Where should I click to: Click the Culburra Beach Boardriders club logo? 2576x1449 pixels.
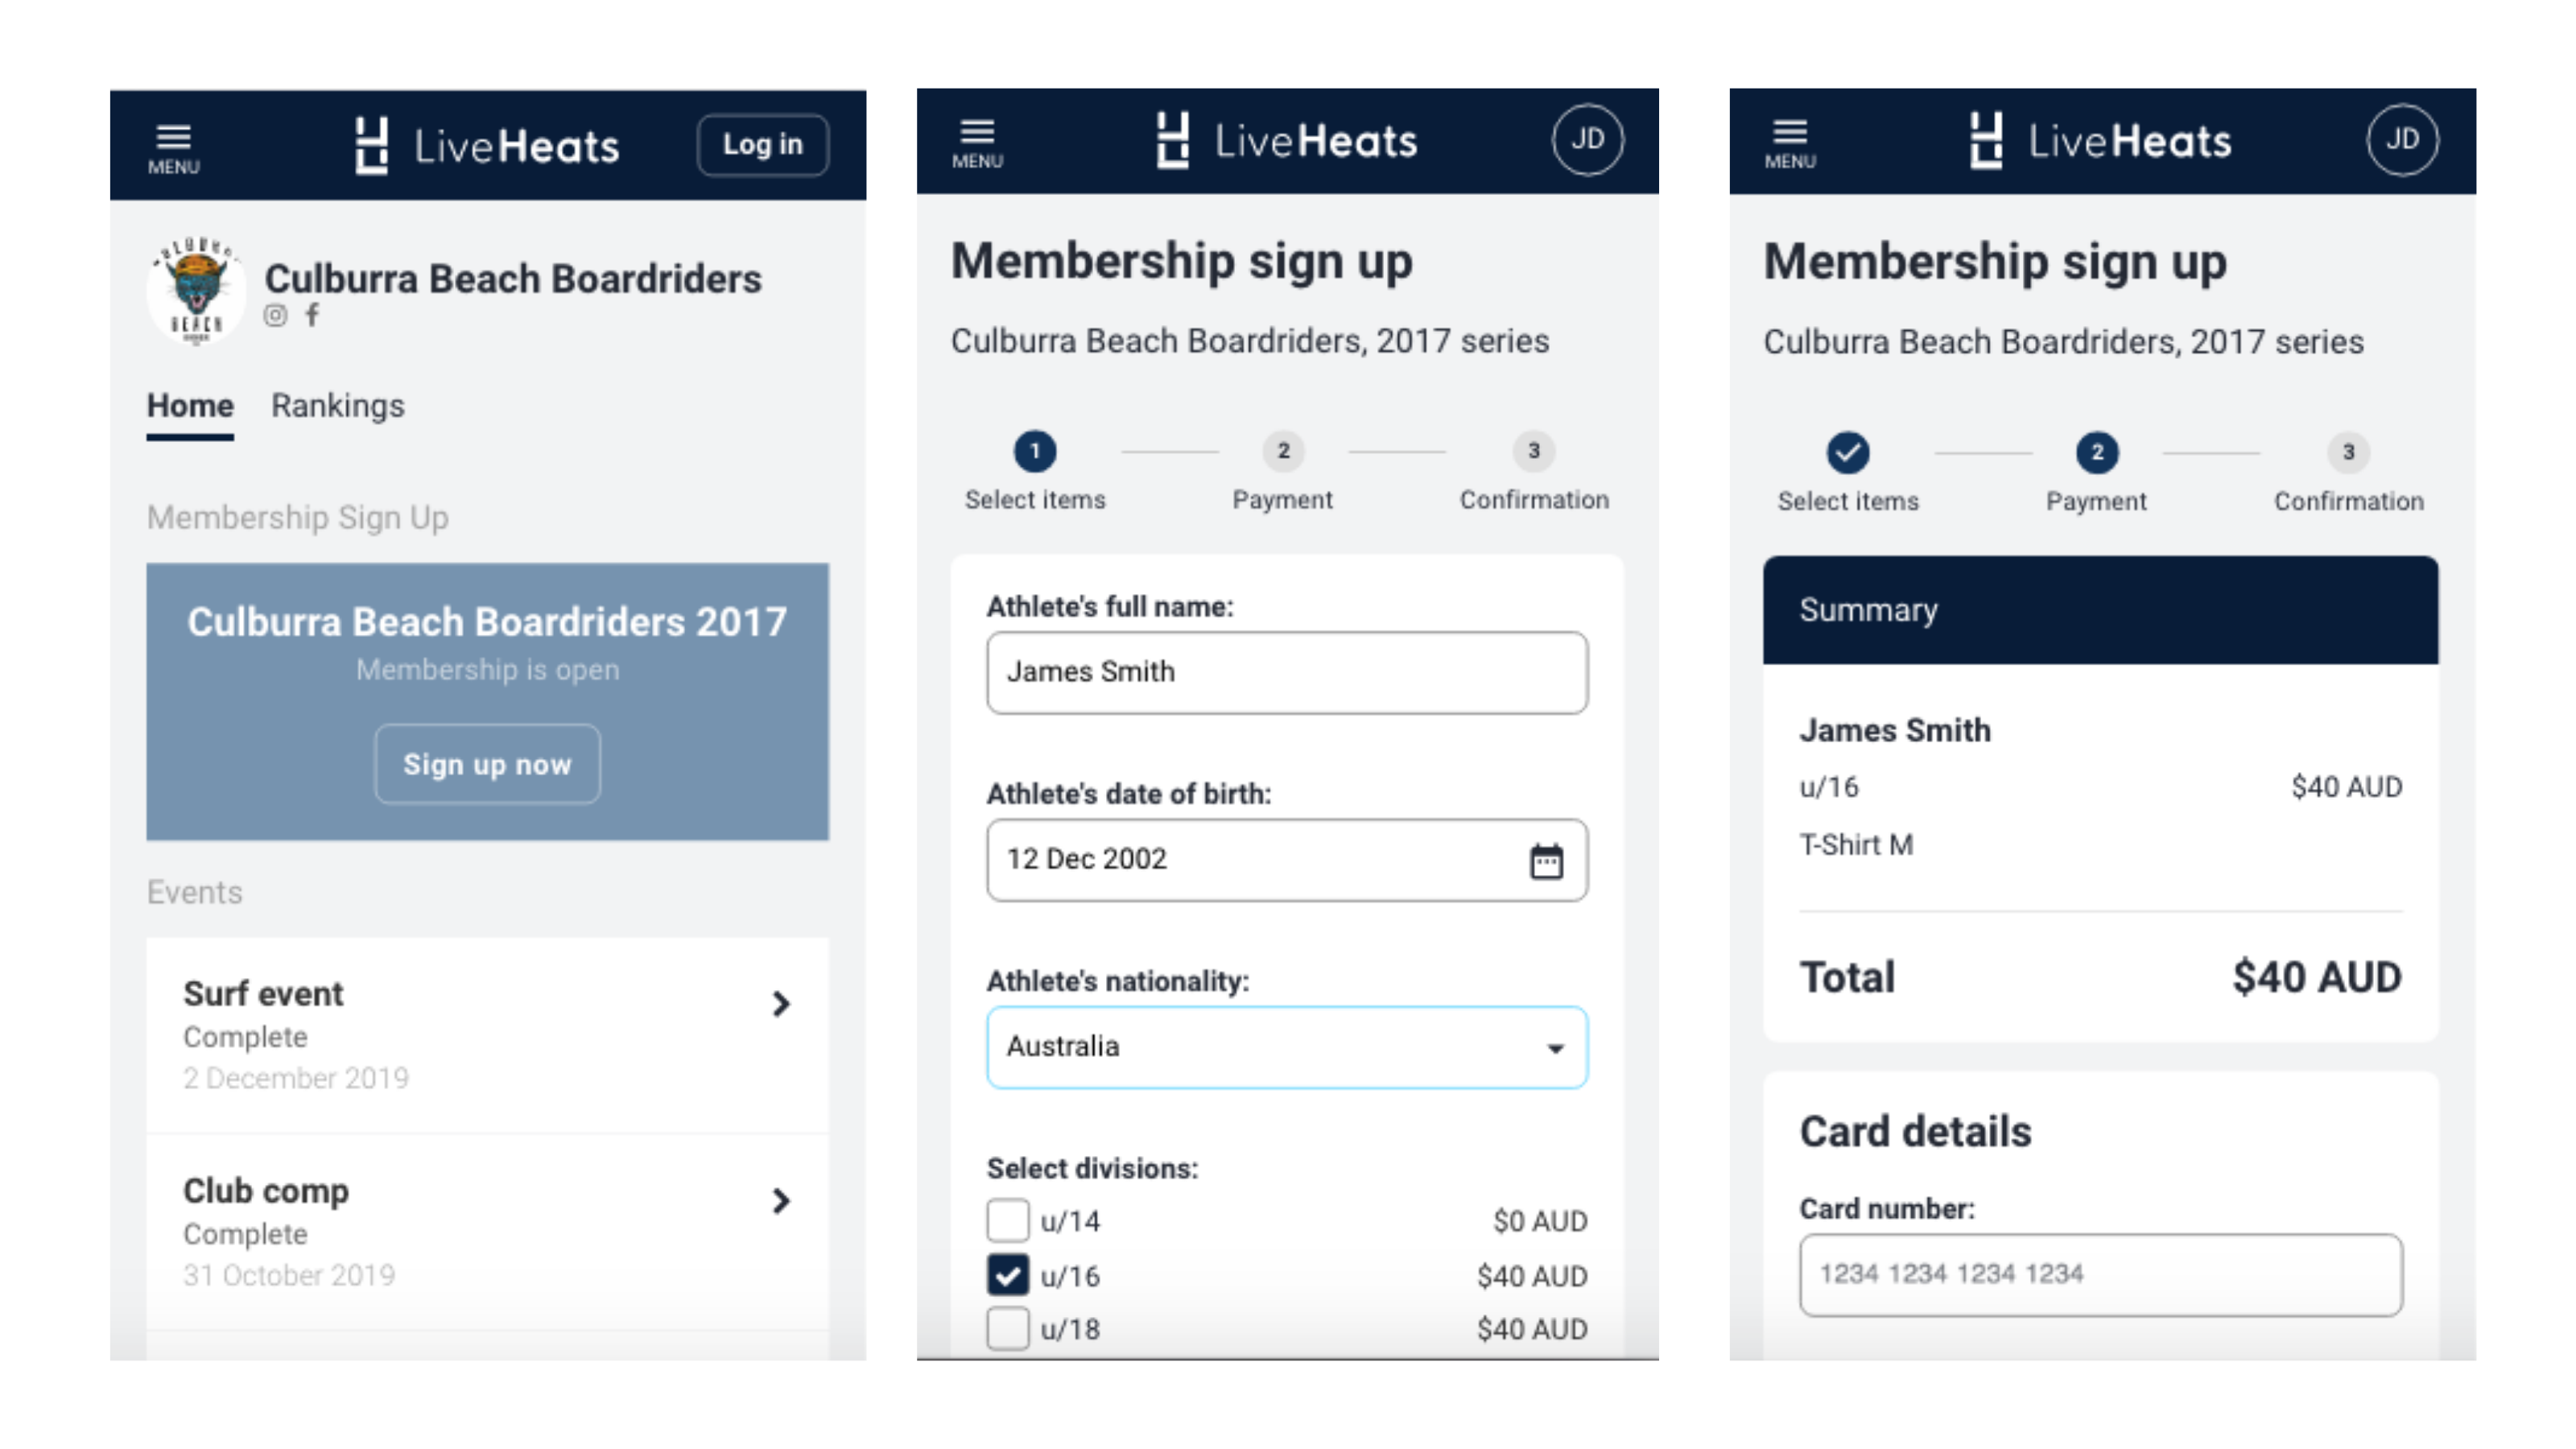196,290
